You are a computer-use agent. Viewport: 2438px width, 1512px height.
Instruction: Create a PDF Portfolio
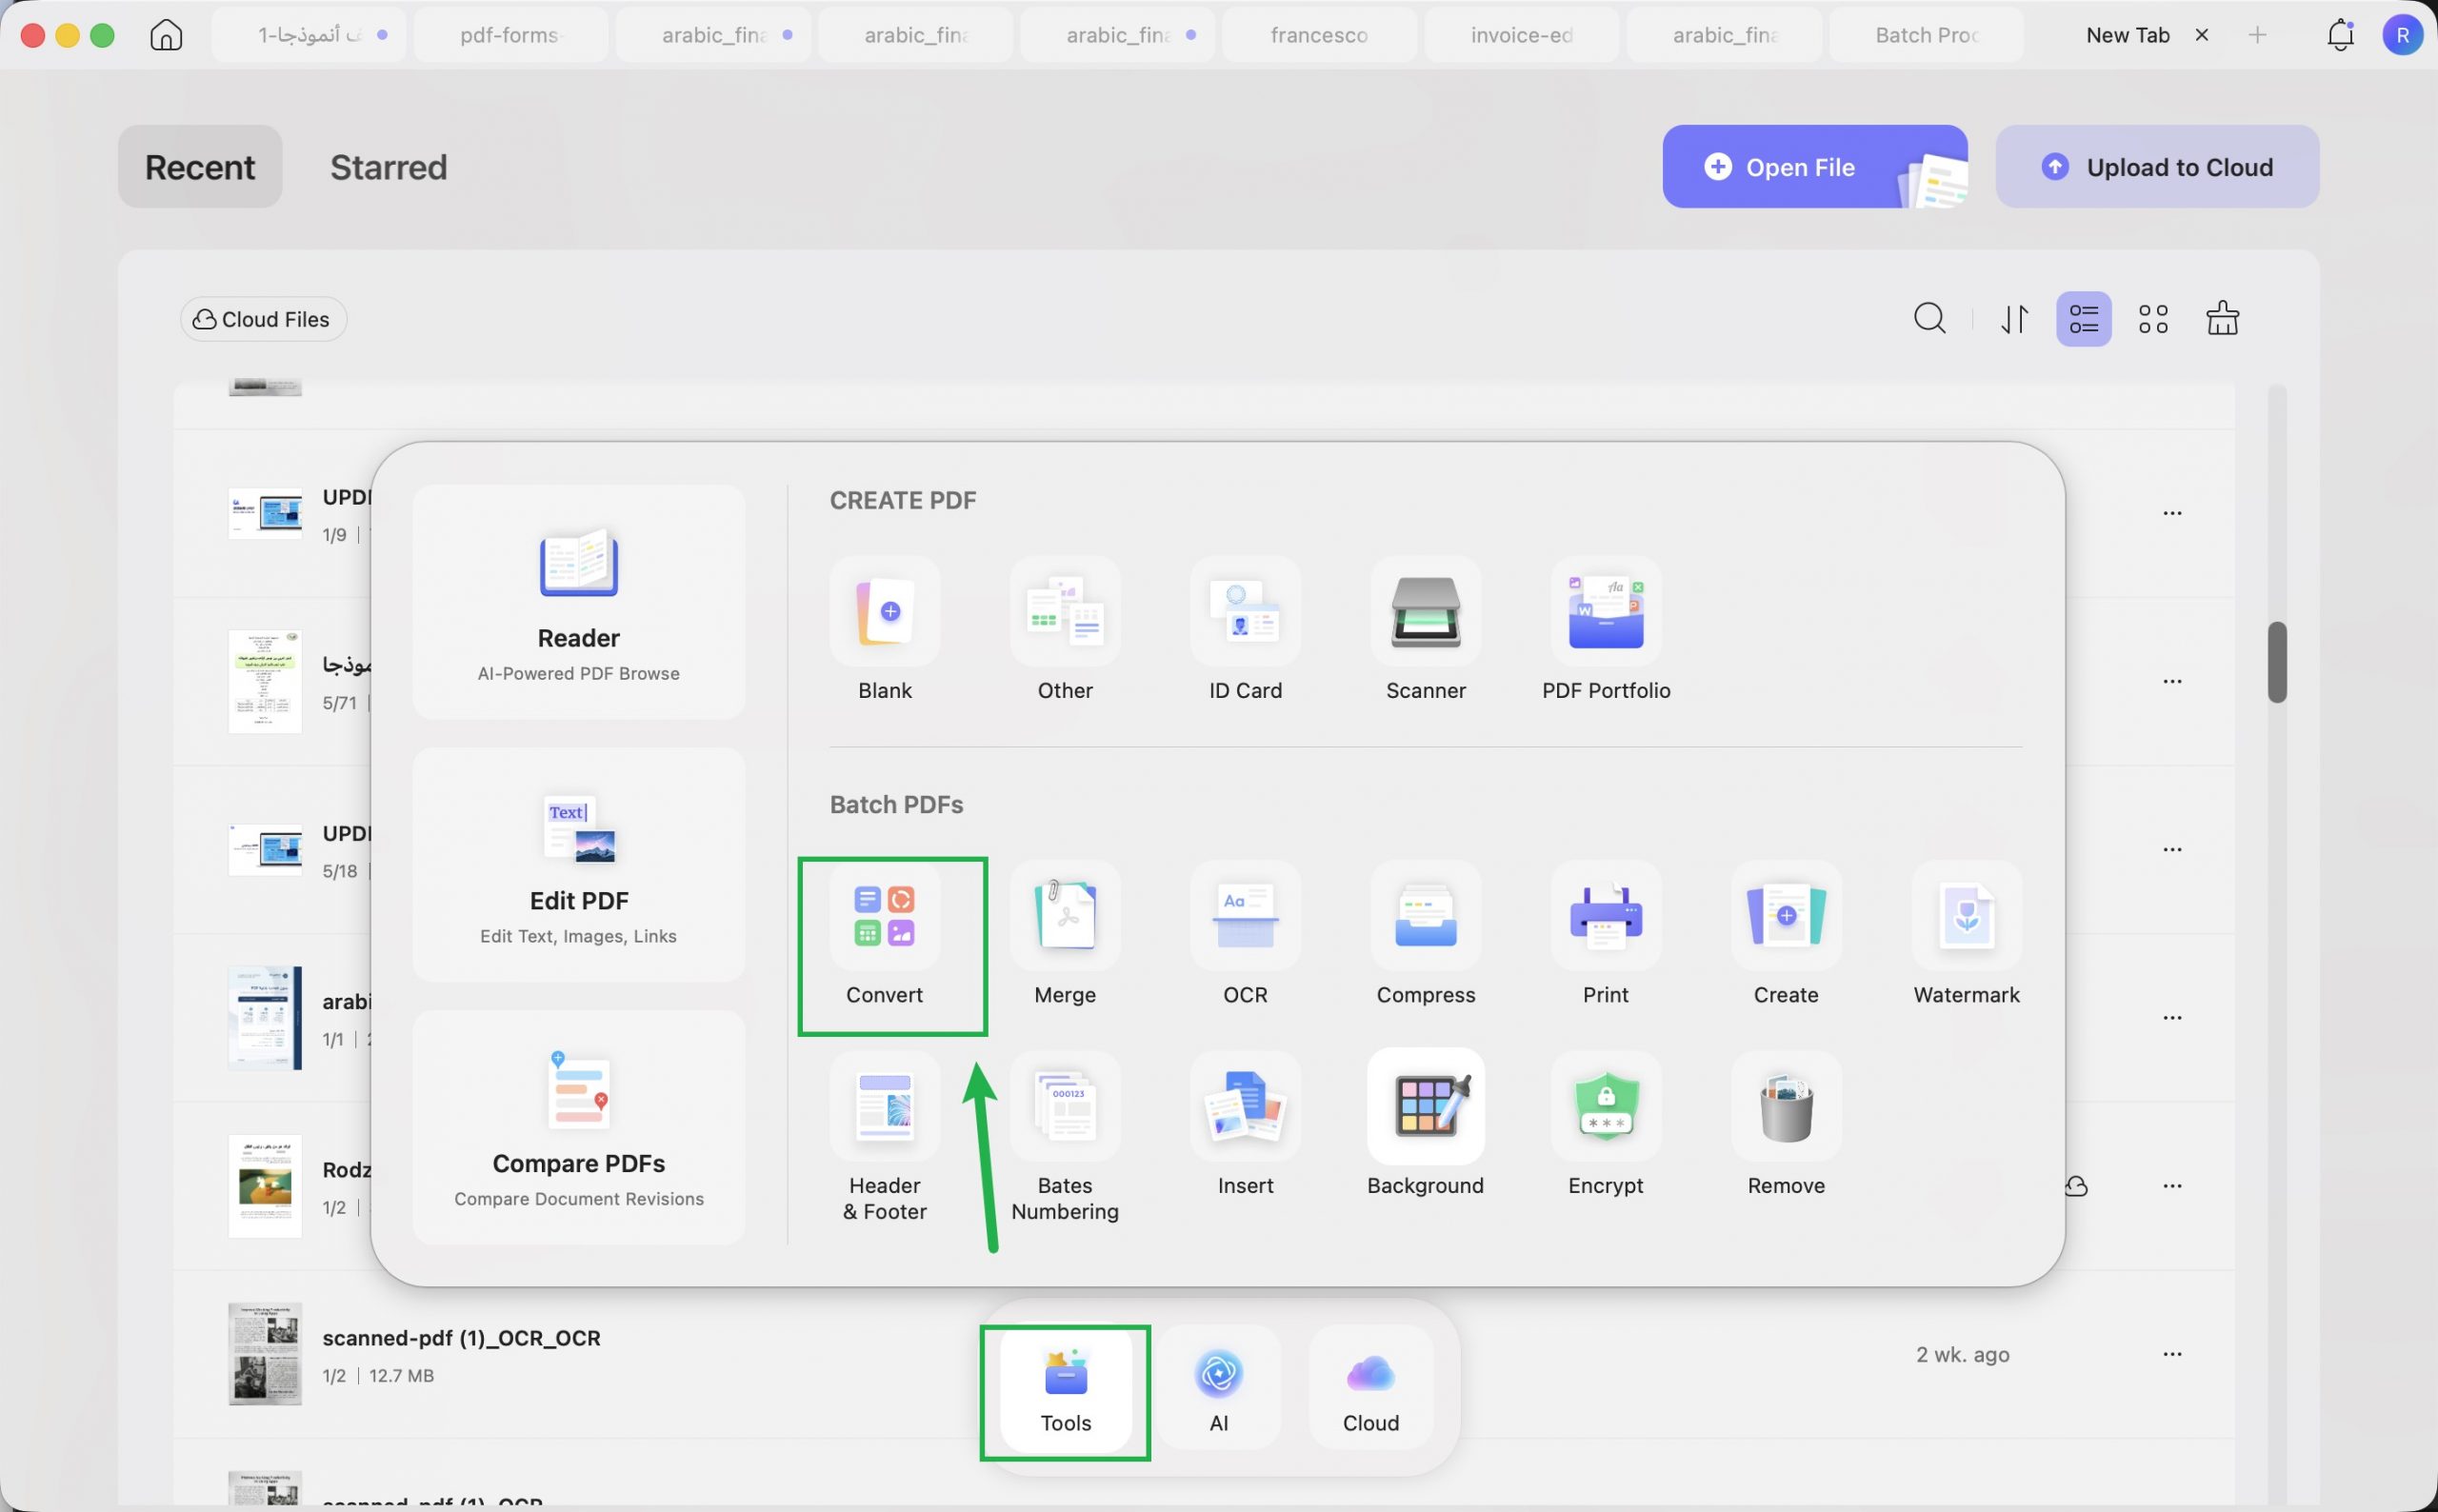click(1606, 630)
